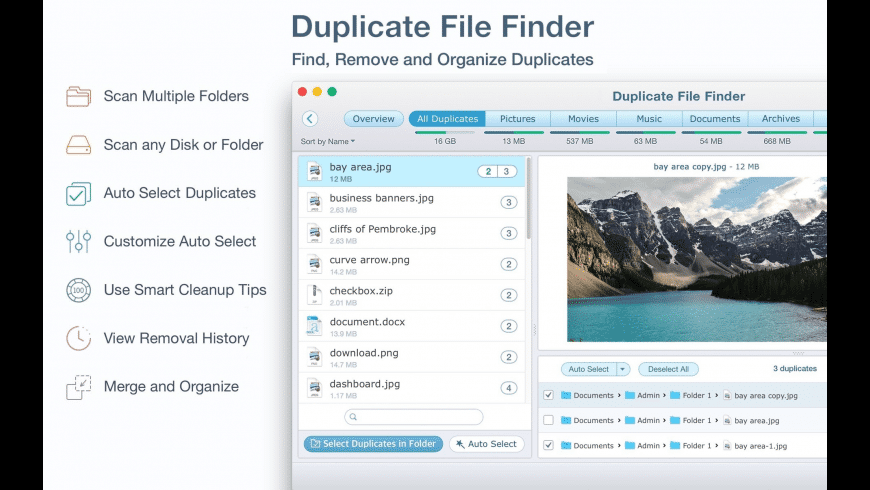Click the Auto Select Duplicates checkmark icon
This screenshot has height=490, width=870.
(78, 194)
